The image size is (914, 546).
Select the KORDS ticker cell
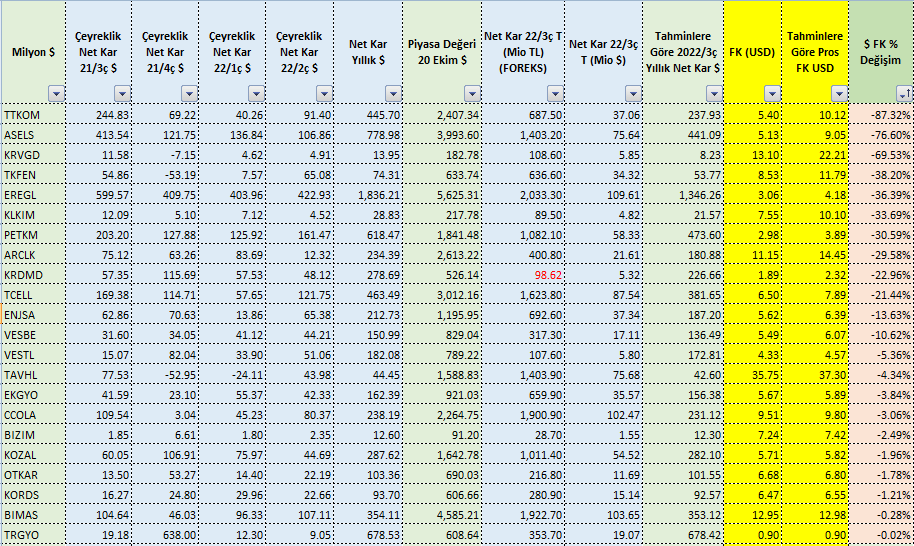[33, 495]
